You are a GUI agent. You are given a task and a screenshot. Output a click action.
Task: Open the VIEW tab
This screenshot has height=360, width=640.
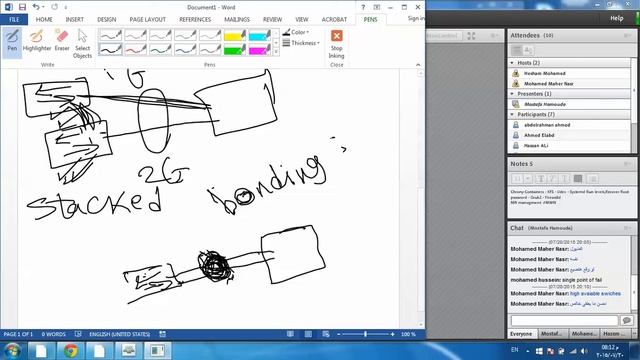tap(302, 19)
